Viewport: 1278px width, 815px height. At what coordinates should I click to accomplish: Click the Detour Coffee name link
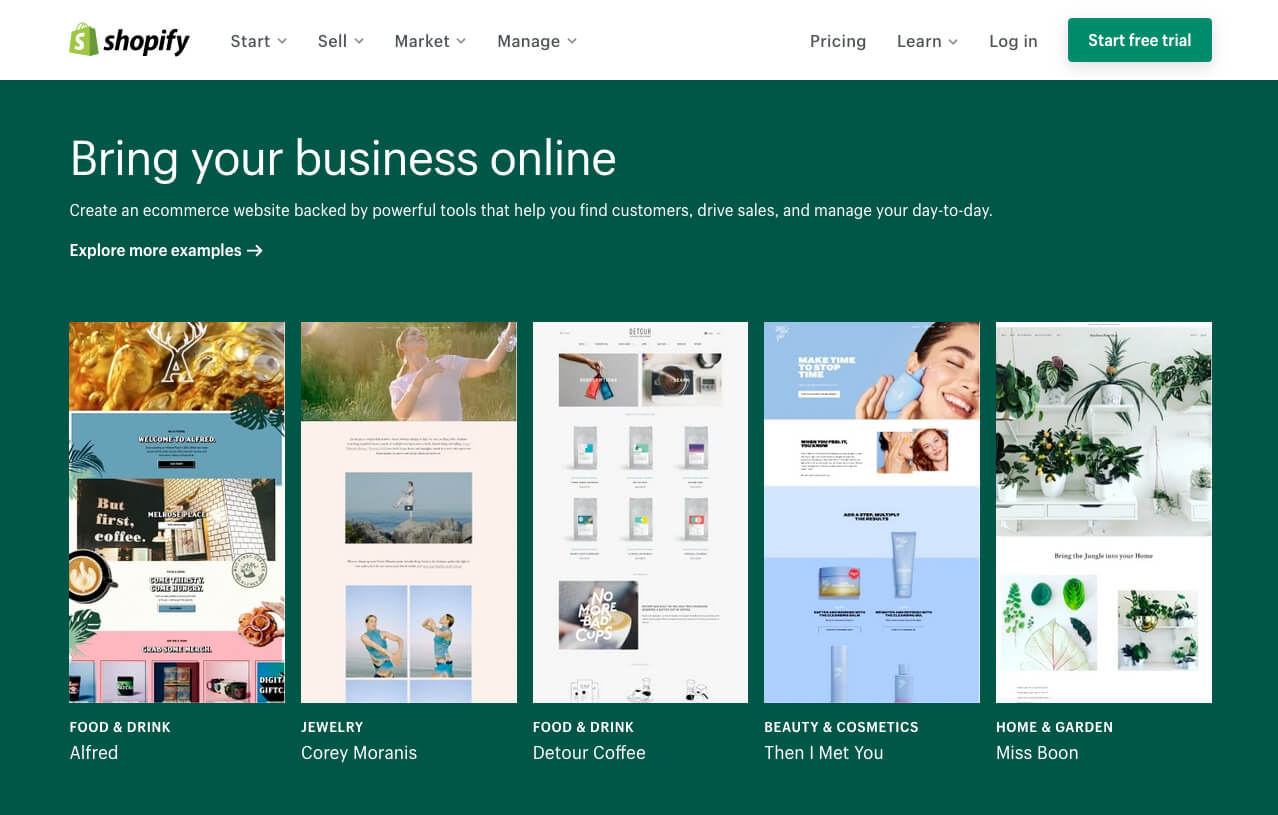pos(589,753)
